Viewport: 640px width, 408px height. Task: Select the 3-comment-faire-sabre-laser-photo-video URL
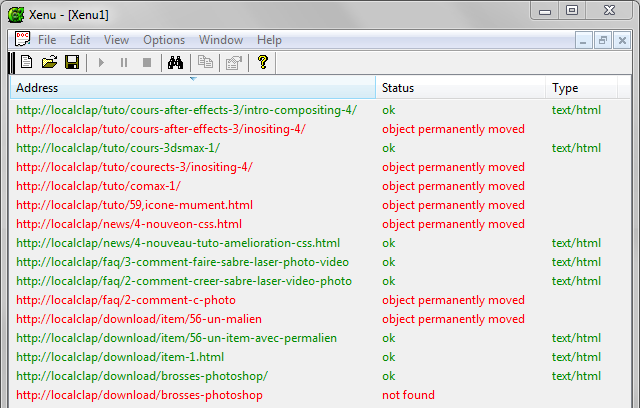click(x=182, y=262)
